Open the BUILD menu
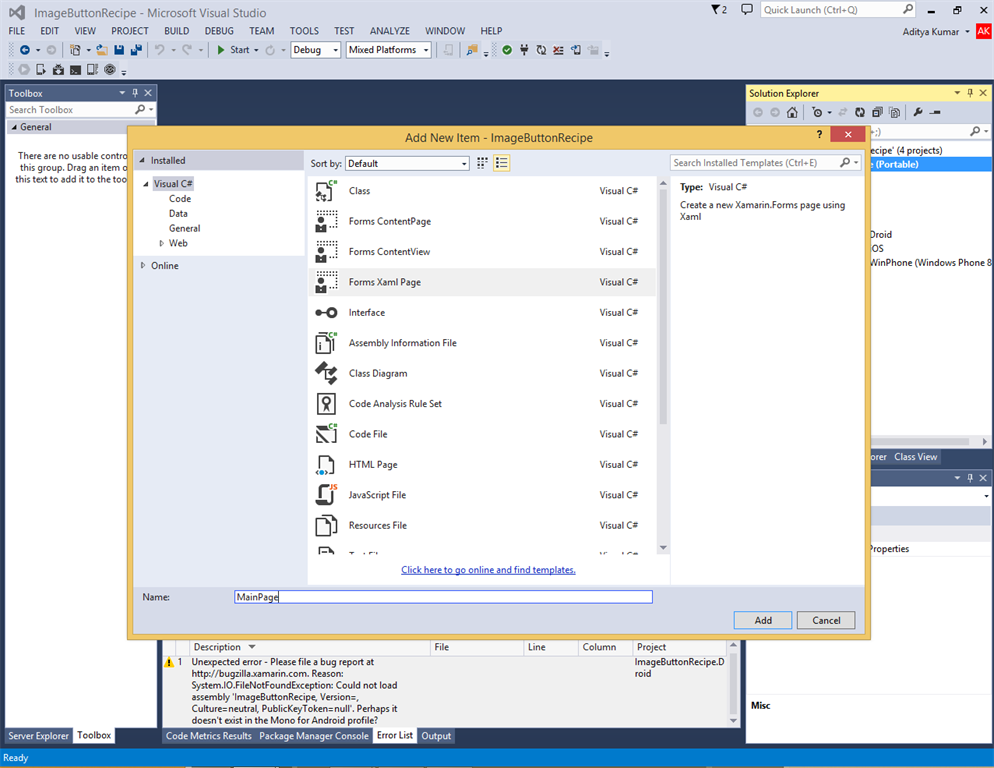This screenshot has height=768, width=994. [176, 31]
